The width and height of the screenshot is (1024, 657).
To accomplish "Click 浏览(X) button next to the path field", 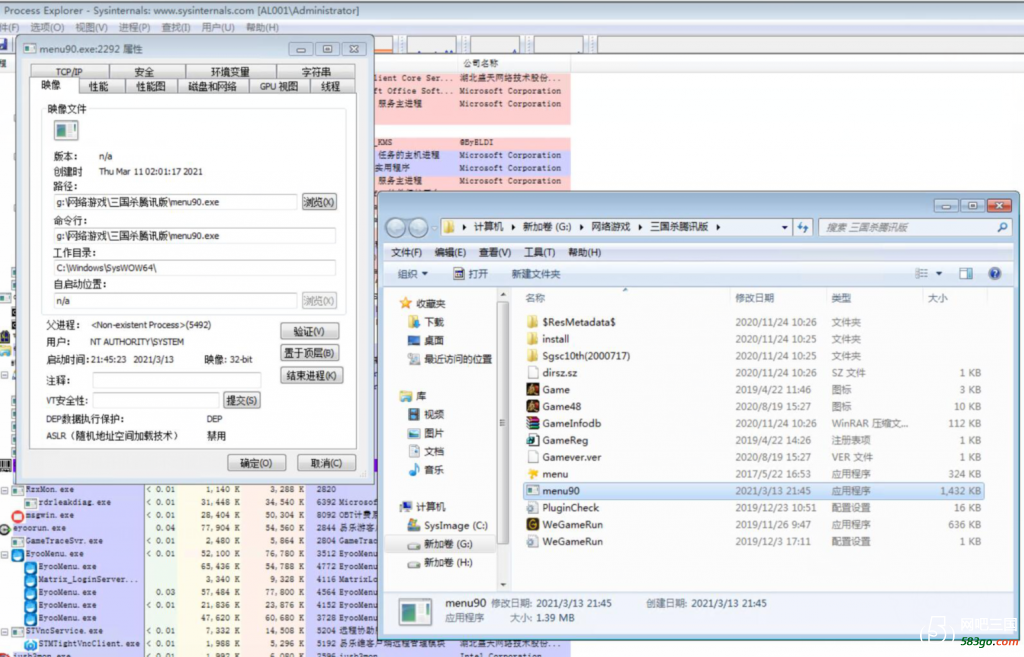I will tap(319, 202).
